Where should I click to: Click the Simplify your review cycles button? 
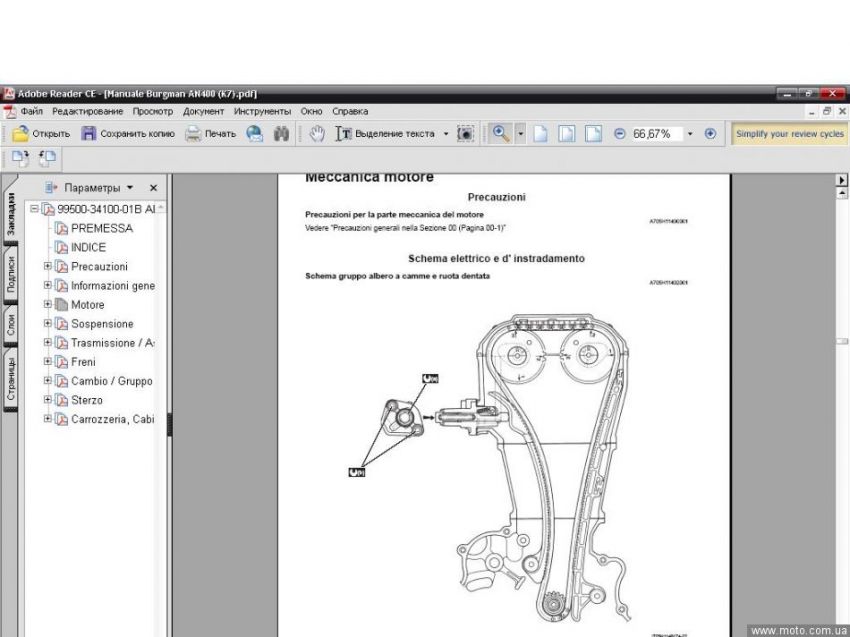pyautogui.click(x=789, y=134)
